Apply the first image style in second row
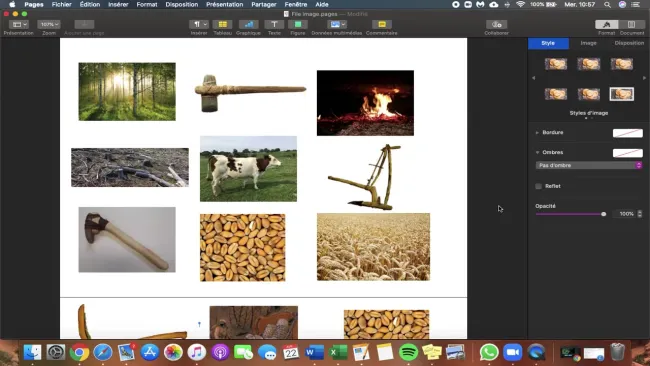This screenshot has width=650, height=366. pos(555,94)
